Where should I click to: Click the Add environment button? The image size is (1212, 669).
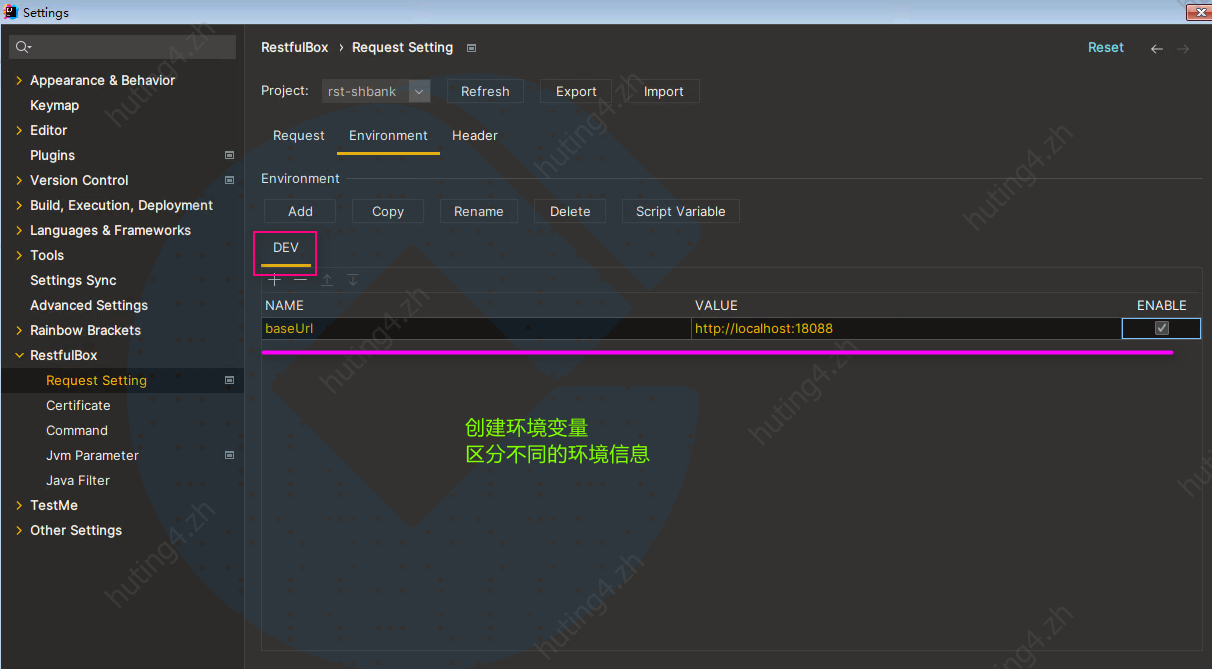[300, 211]
